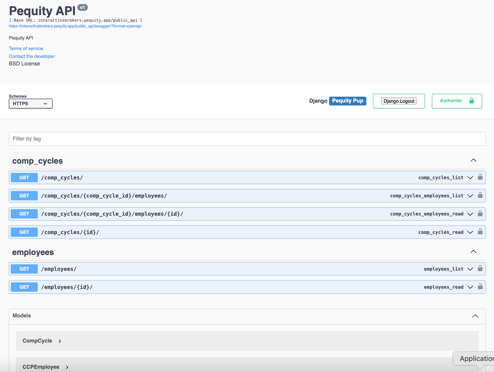Click the Models heading text
Viewport: 494px width, 372px height.
(22, 315)
